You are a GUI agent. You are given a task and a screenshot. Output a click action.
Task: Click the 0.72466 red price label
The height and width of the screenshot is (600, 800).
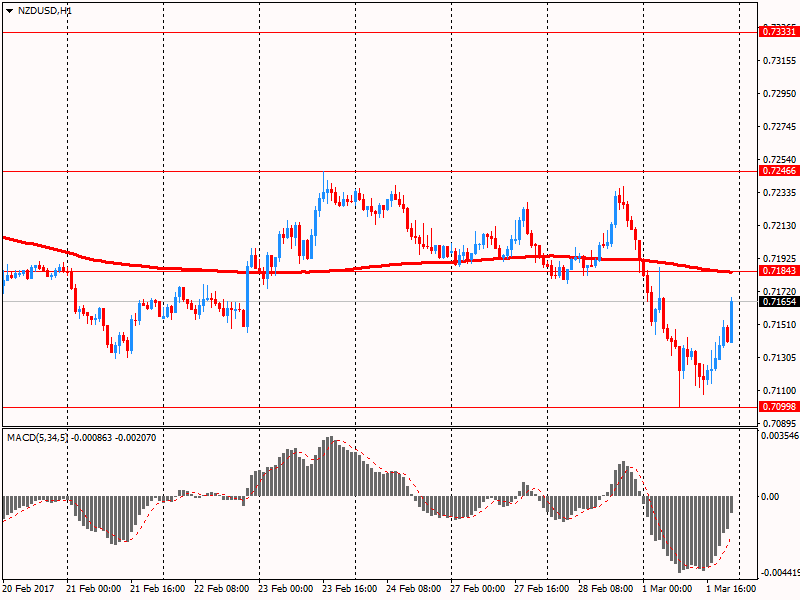pos(778,171)
